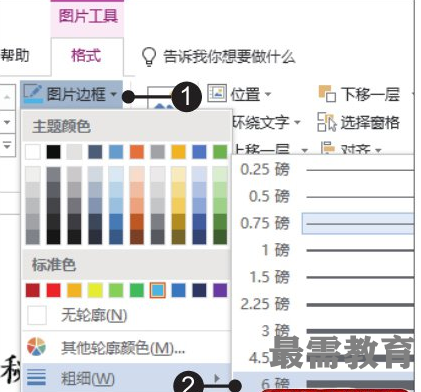421x392 pixels.
Task: Pick the dark red standard color swatch
Action: click(33, 290)
